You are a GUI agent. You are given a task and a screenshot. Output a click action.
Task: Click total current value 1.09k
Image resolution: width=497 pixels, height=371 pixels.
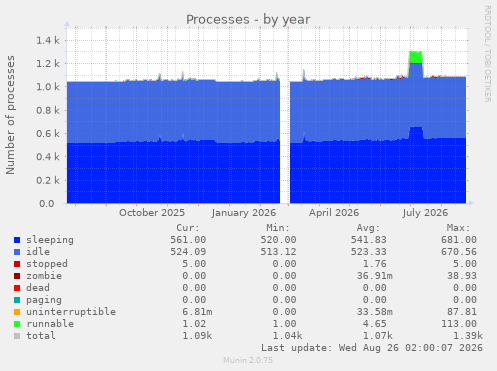(197, 336)
